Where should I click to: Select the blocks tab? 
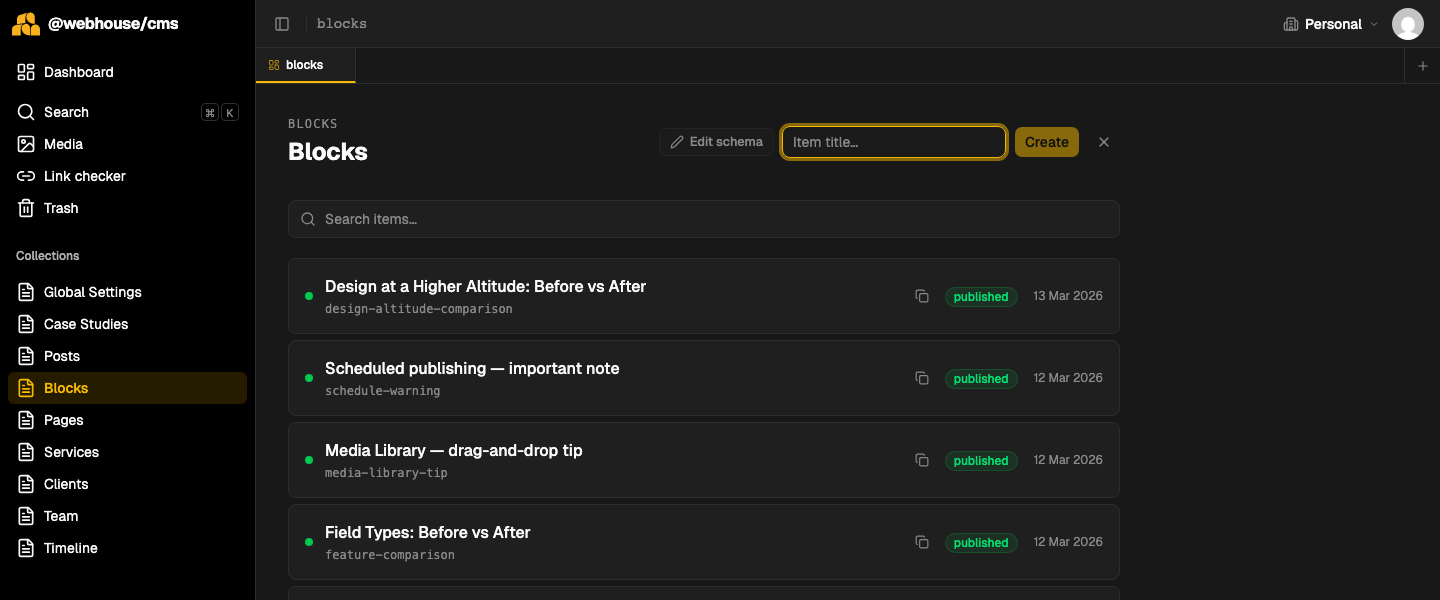pyautogui.click(x=304, y=65)
